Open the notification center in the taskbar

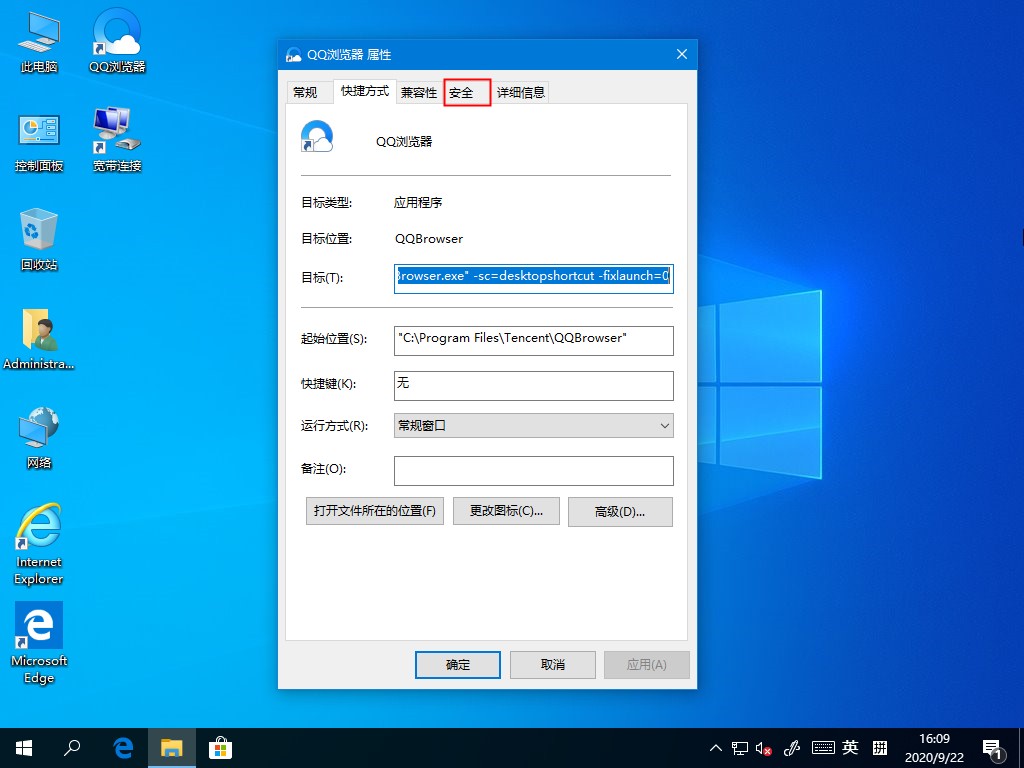[x=993, y=747]
